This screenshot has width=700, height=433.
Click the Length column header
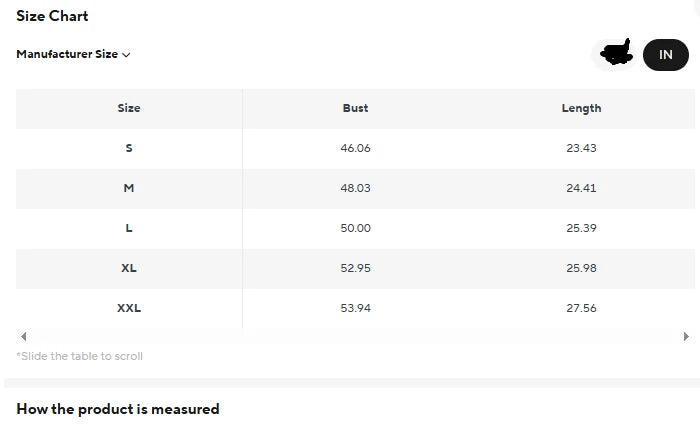pyautogui.click(x=581, y=108)
